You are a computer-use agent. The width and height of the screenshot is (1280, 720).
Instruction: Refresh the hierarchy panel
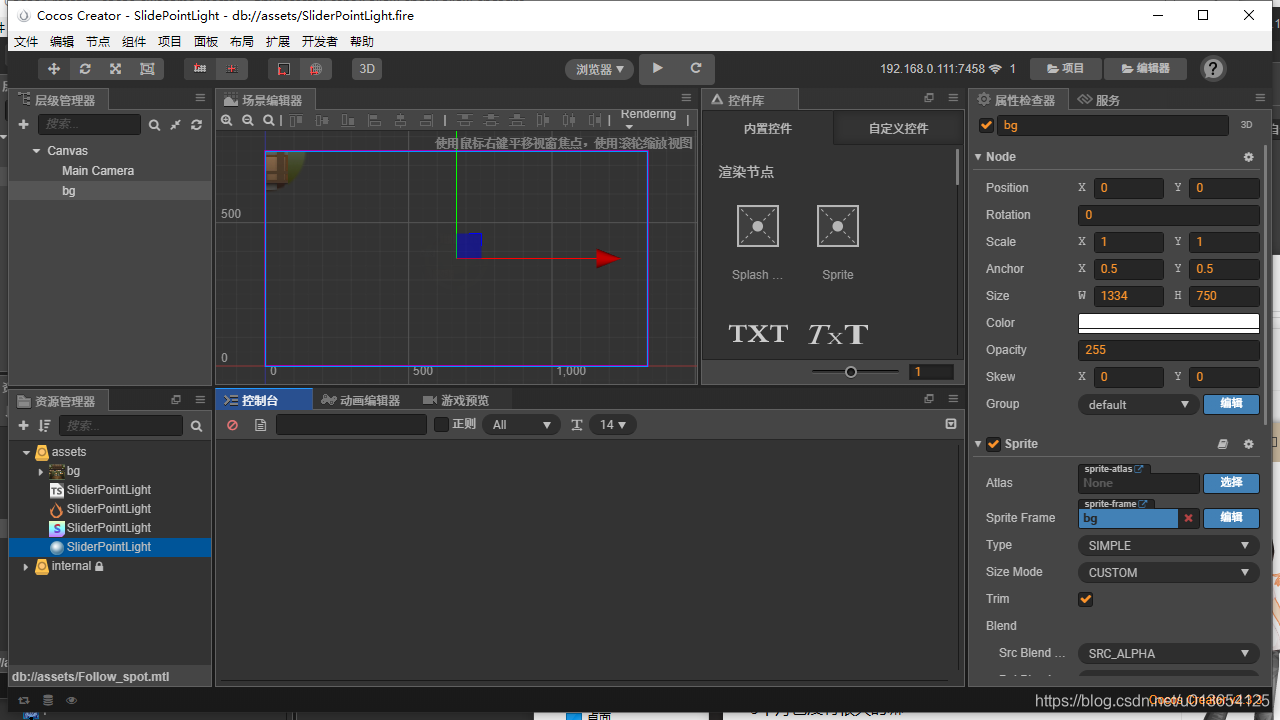click(x=196, y=125)
